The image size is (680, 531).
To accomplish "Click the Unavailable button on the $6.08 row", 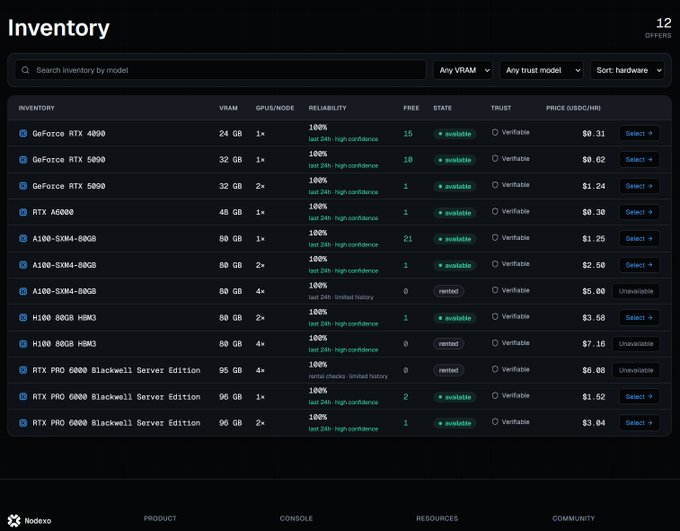I will pyautogui.click(x=636, y=370).
